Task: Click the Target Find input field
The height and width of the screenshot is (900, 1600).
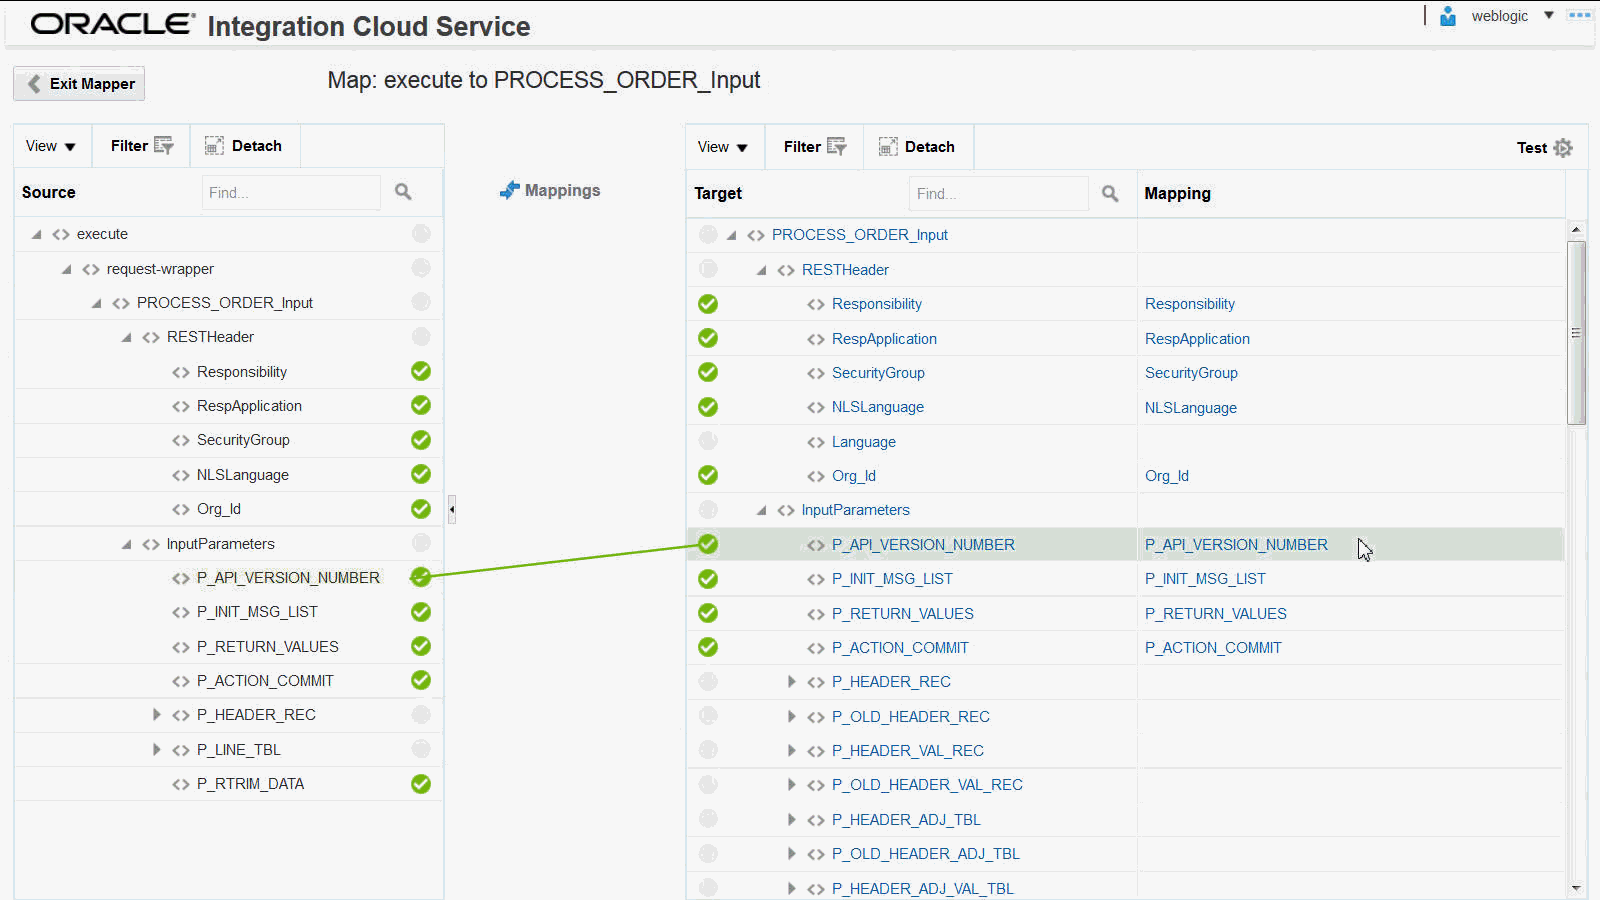Action: [x=998, y=194]
